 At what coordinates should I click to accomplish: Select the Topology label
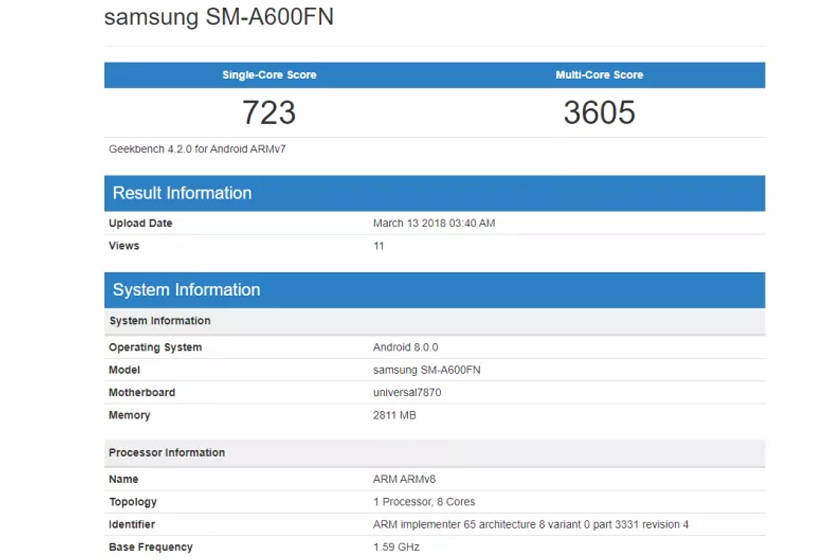(133, 502)
